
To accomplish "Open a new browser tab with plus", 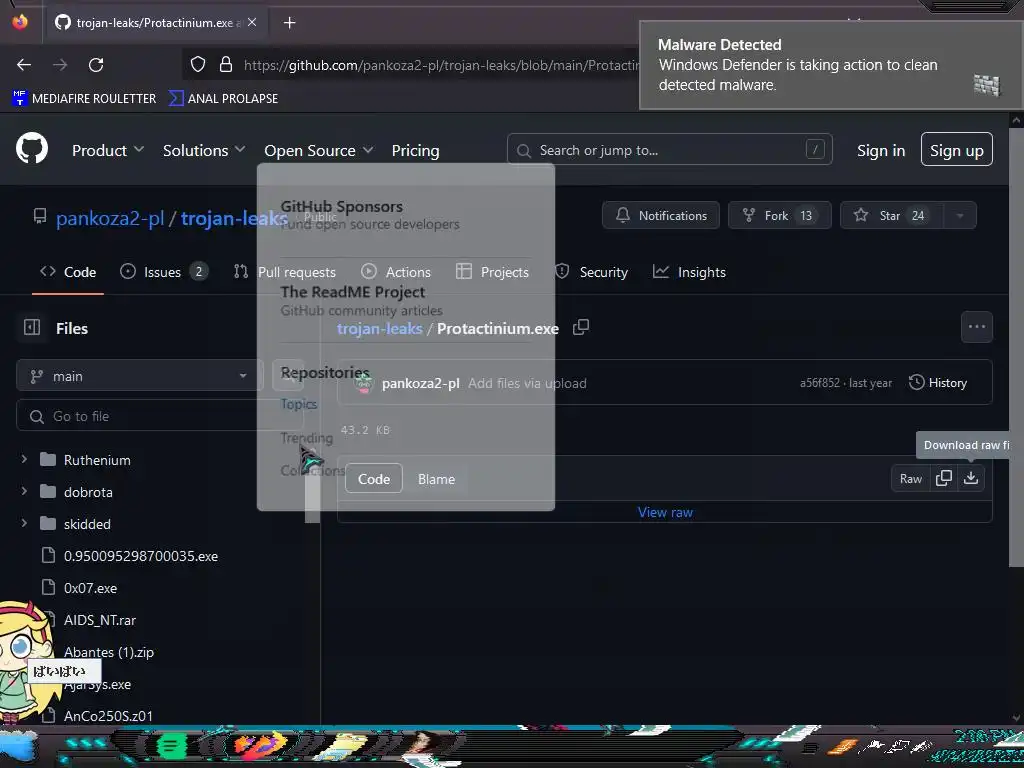I will 290,23.
